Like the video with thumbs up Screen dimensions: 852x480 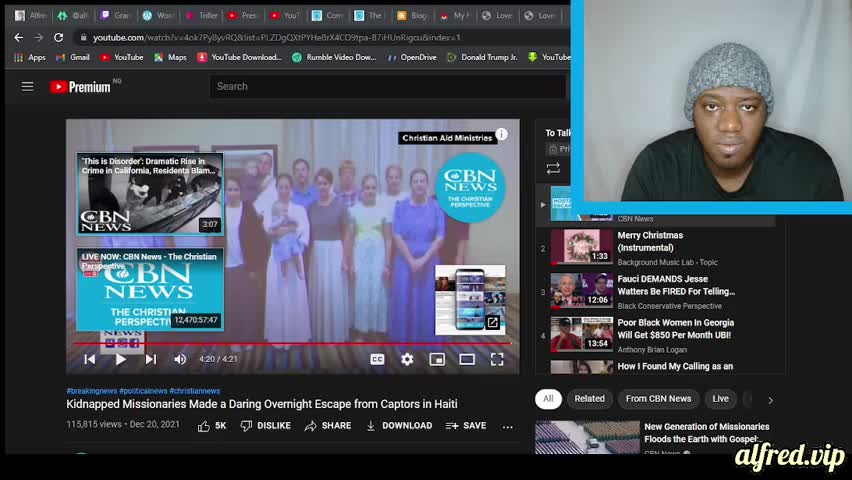tap(212, 426)
